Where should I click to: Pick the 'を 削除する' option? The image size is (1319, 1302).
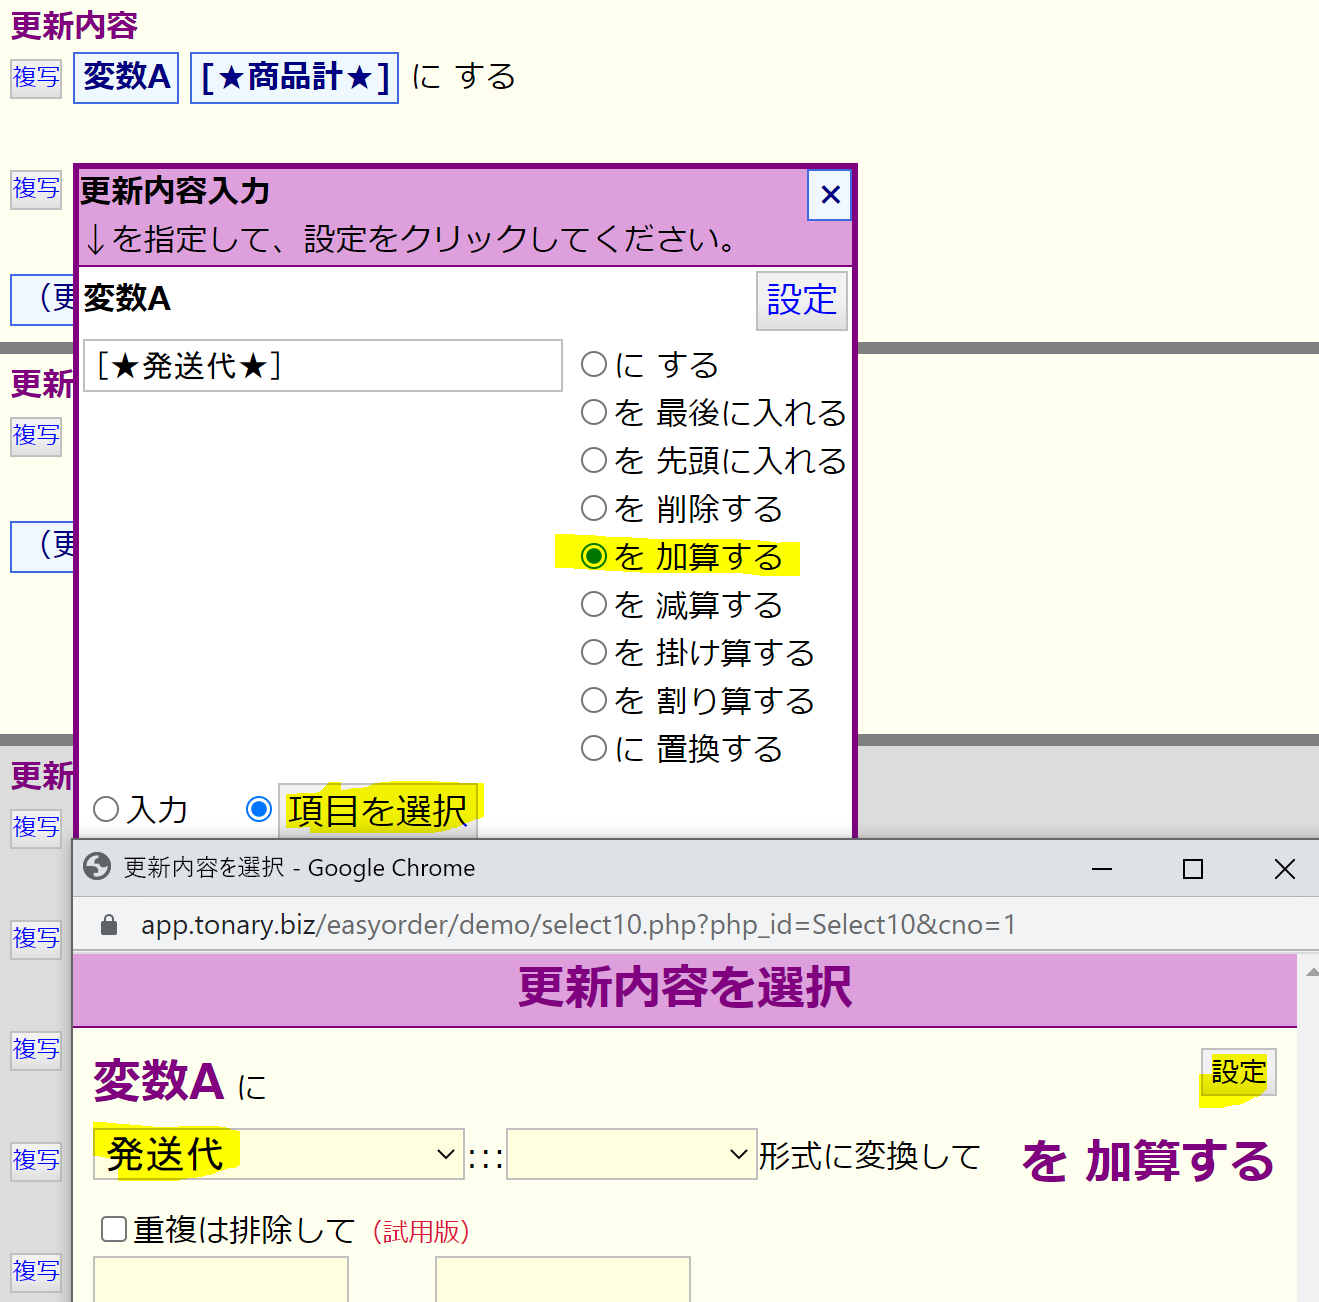(594, 509)
